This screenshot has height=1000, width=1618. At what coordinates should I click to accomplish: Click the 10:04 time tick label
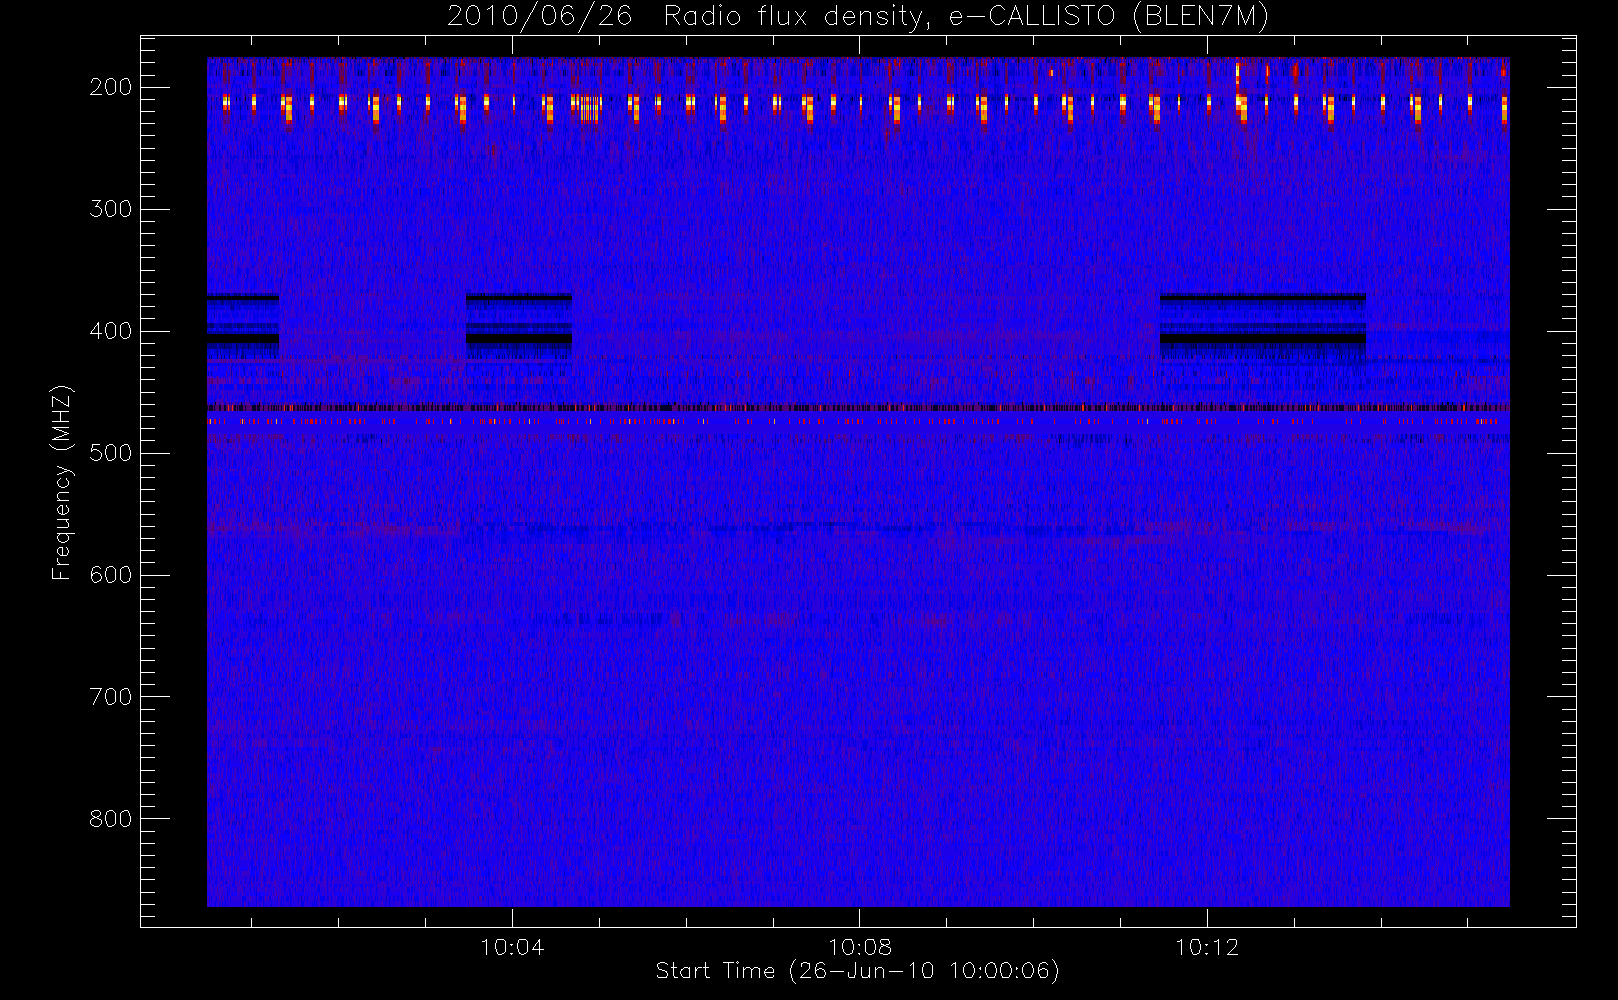[512, 947]
